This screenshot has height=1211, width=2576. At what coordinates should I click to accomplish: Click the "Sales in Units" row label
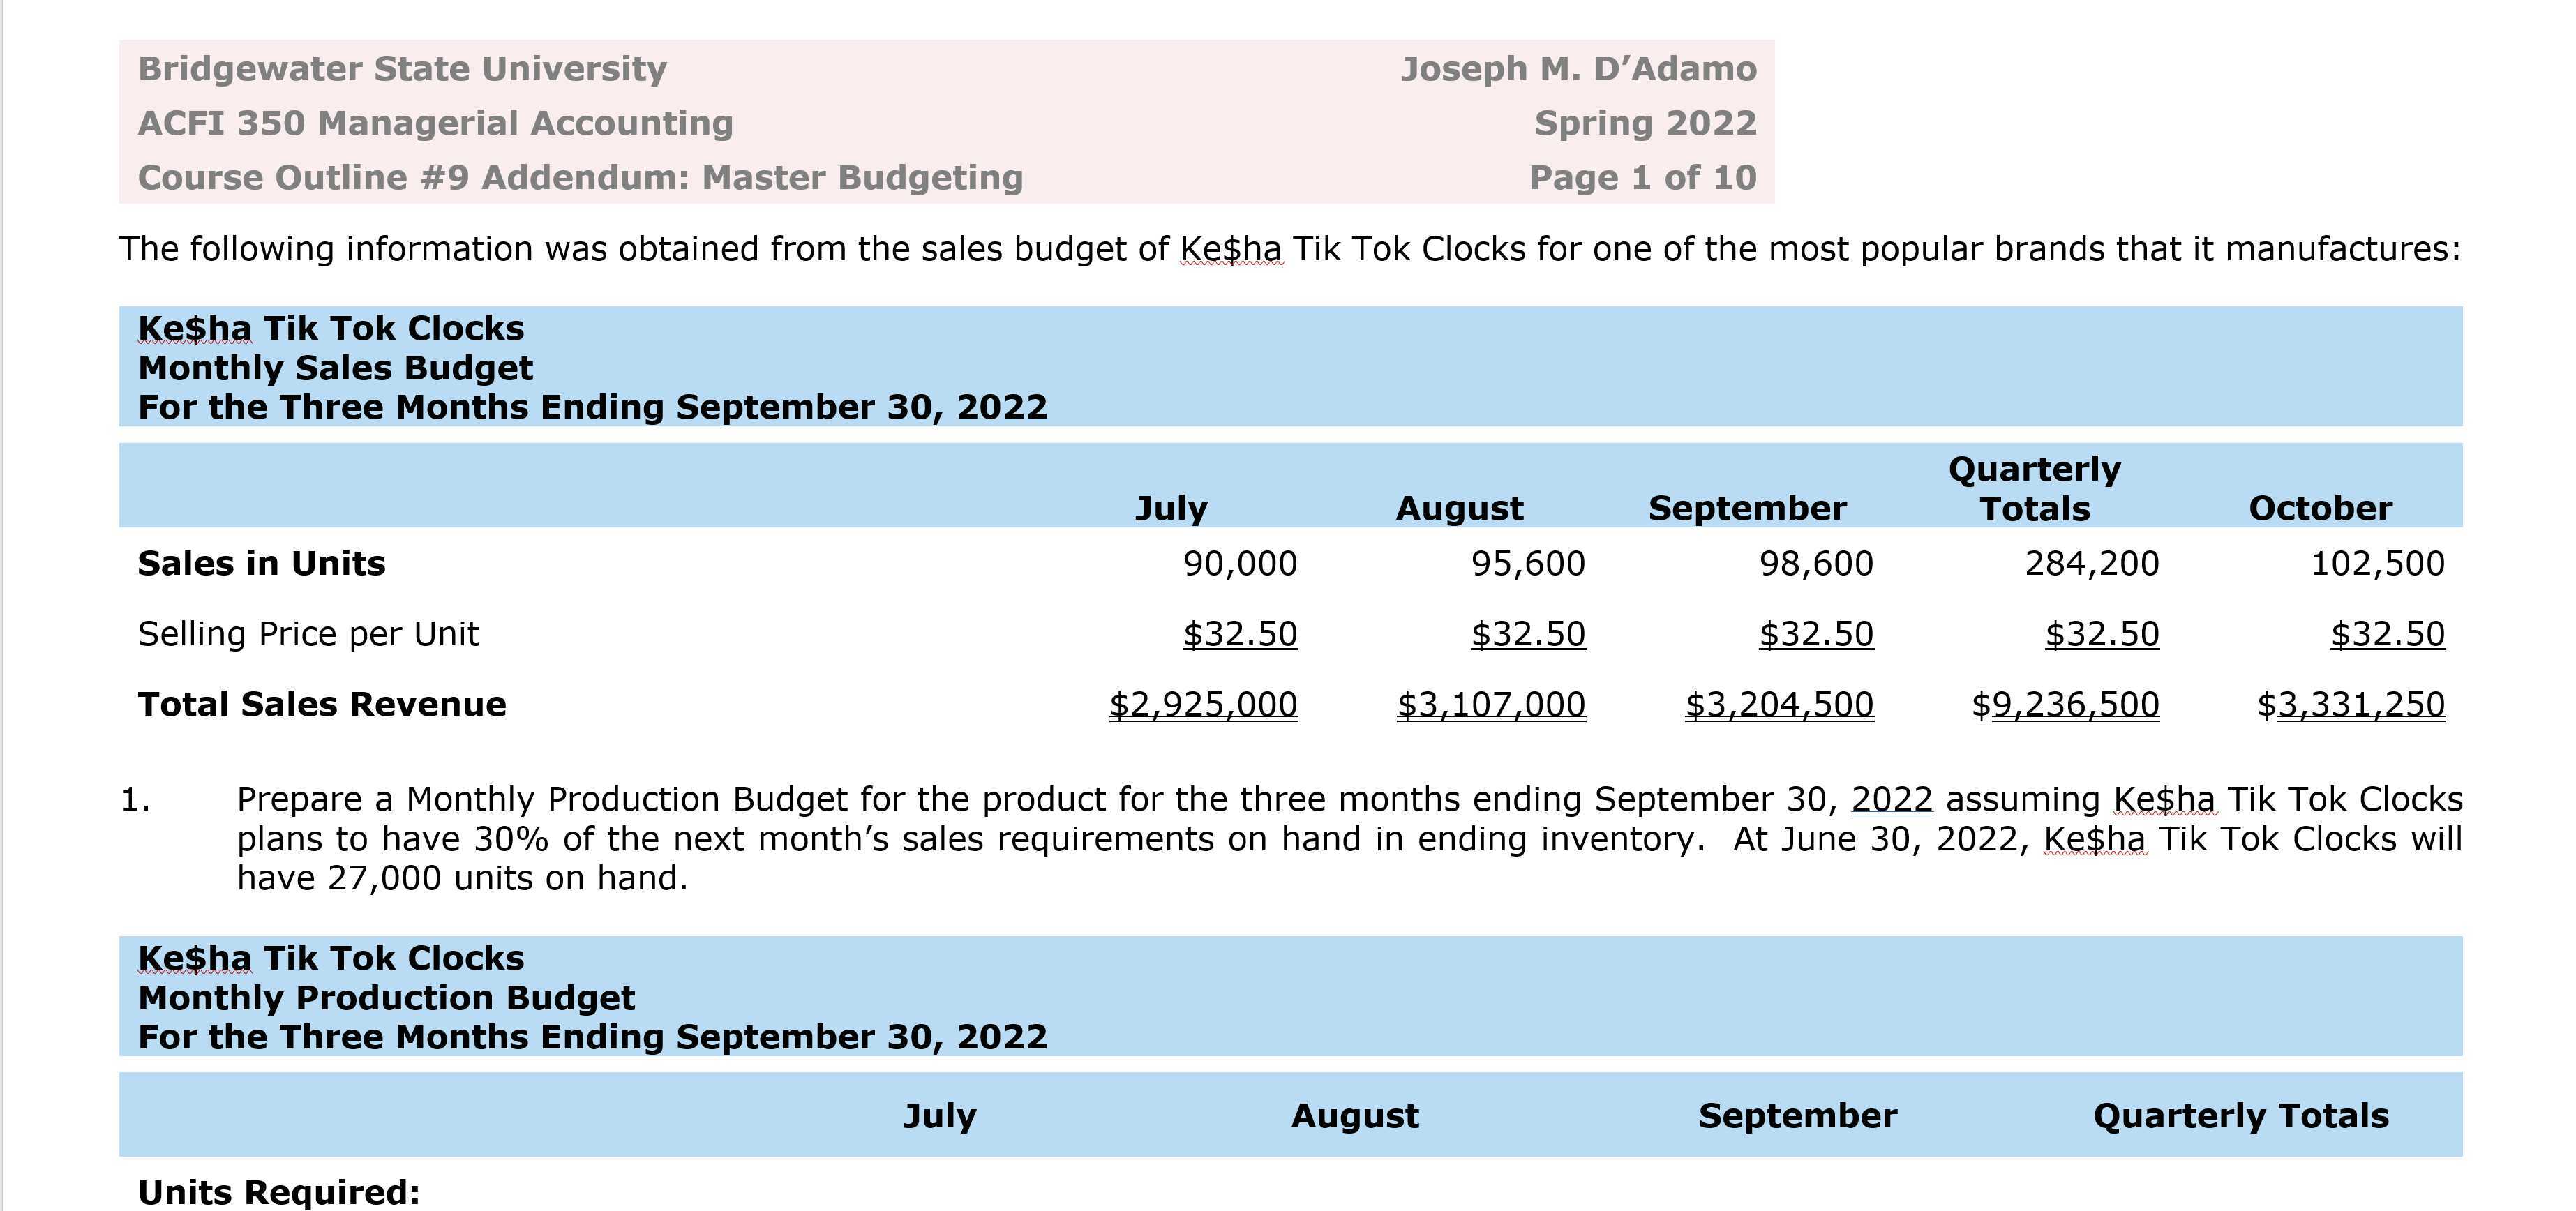tap(261, 564)
